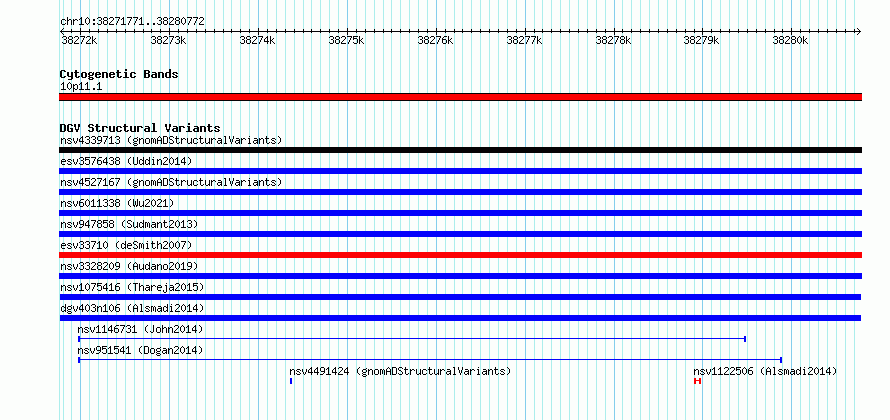
Task: Click the 38274k ruler tick label
Action: [258, 41]
